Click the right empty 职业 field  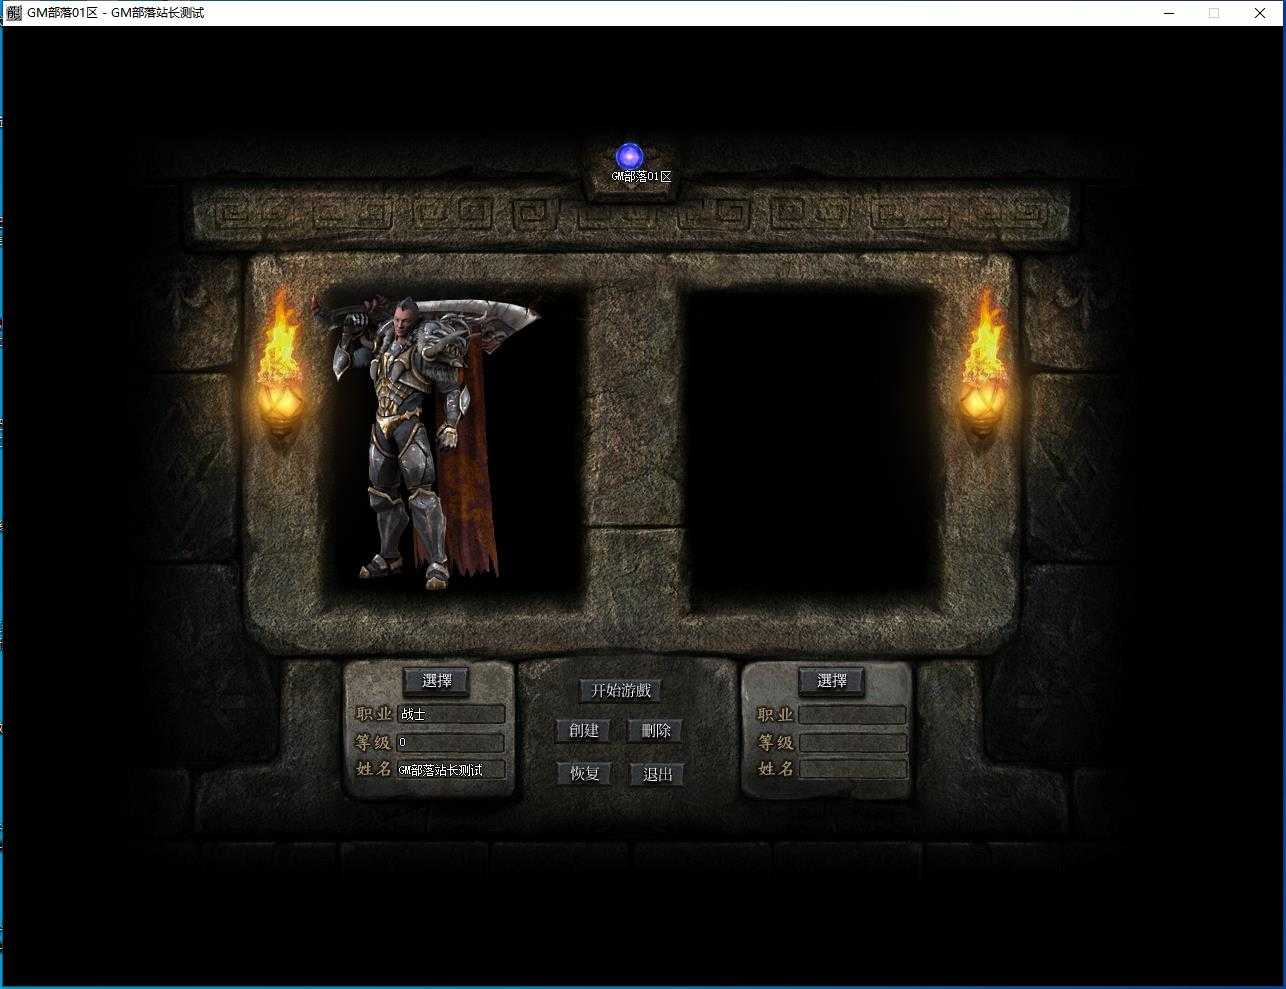[853, 715]
